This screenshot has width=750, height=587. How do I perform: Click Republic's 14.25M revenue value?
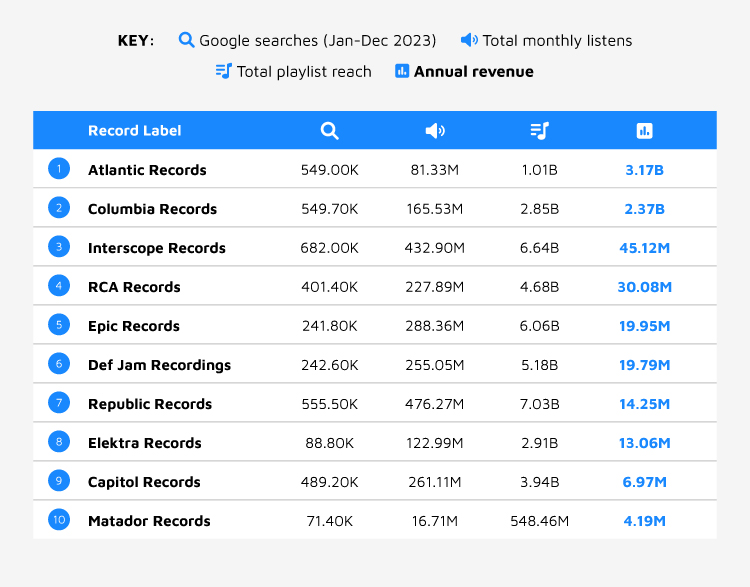coord(644,404)
